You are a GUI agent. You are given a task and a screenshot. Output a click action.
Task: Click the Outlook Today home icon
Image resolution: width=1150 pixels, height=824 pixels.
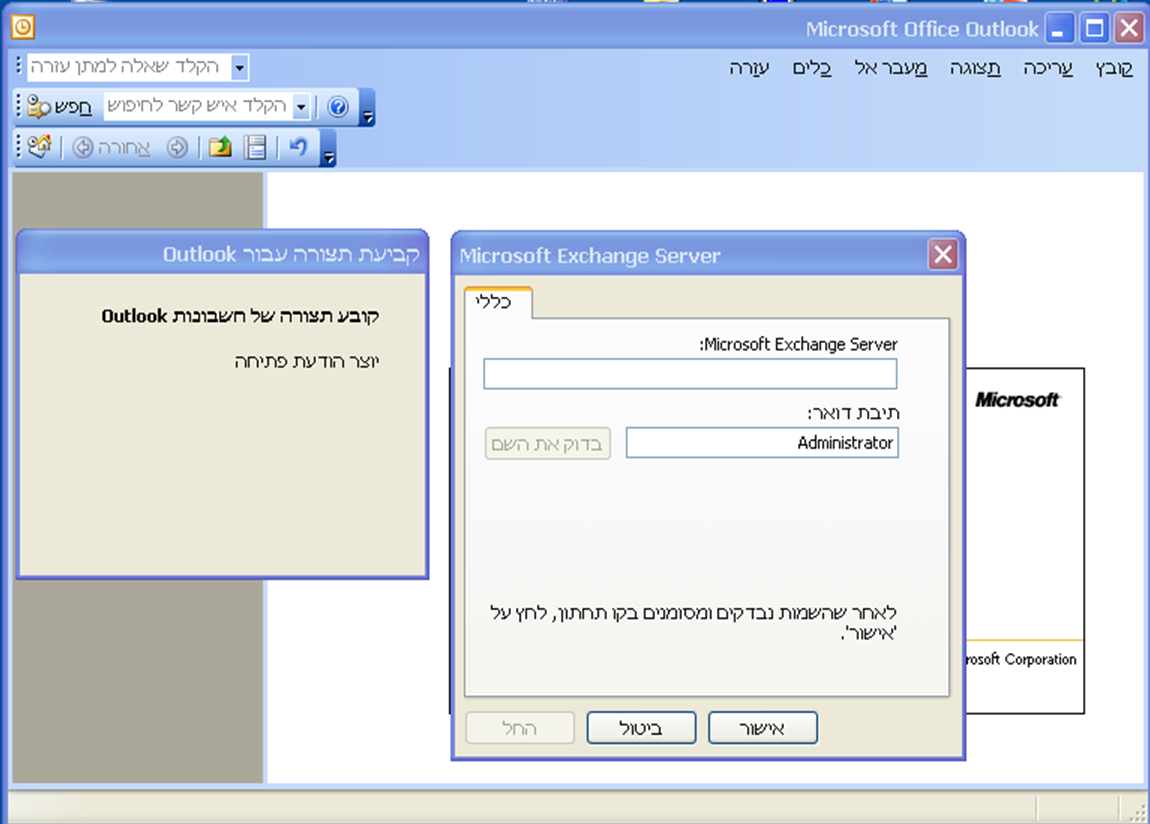(40, 147)
